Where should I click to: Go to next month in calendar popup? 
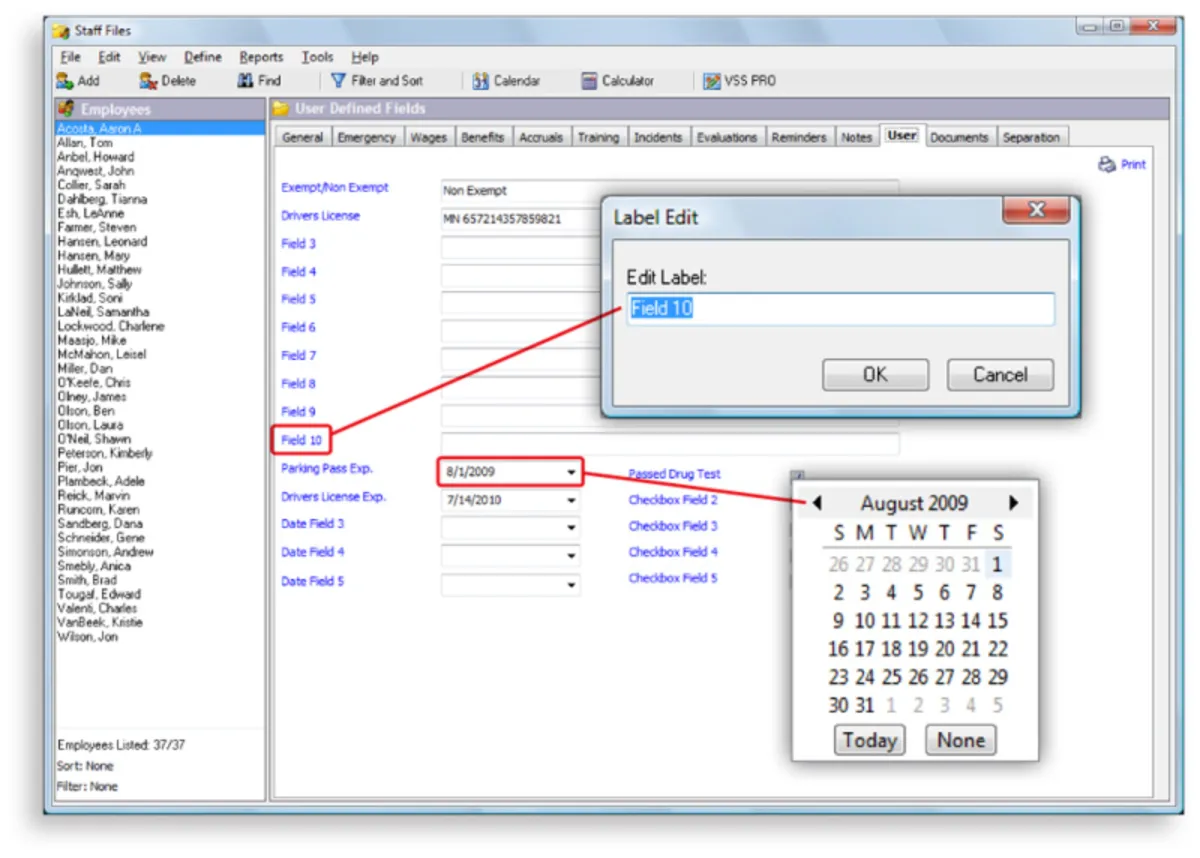tap(1014, 503)
